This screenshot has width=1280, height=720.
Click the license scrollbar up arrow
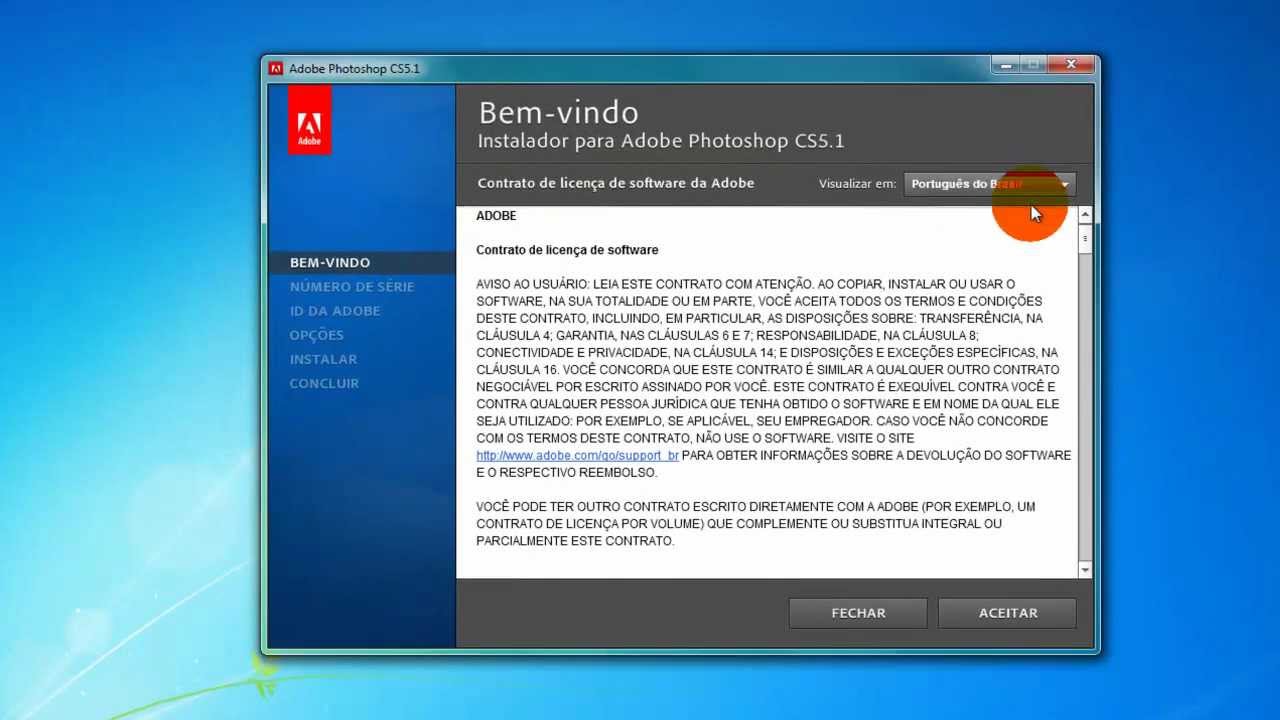point(1085,215)
